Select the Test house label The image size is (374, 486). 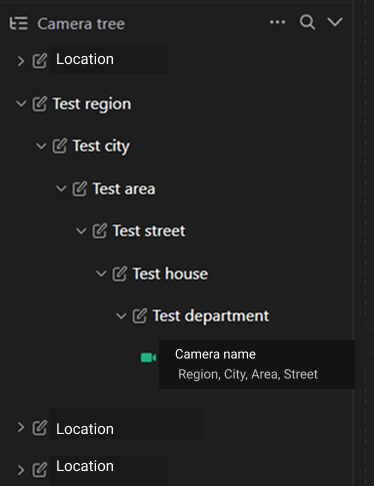(170, 274)
